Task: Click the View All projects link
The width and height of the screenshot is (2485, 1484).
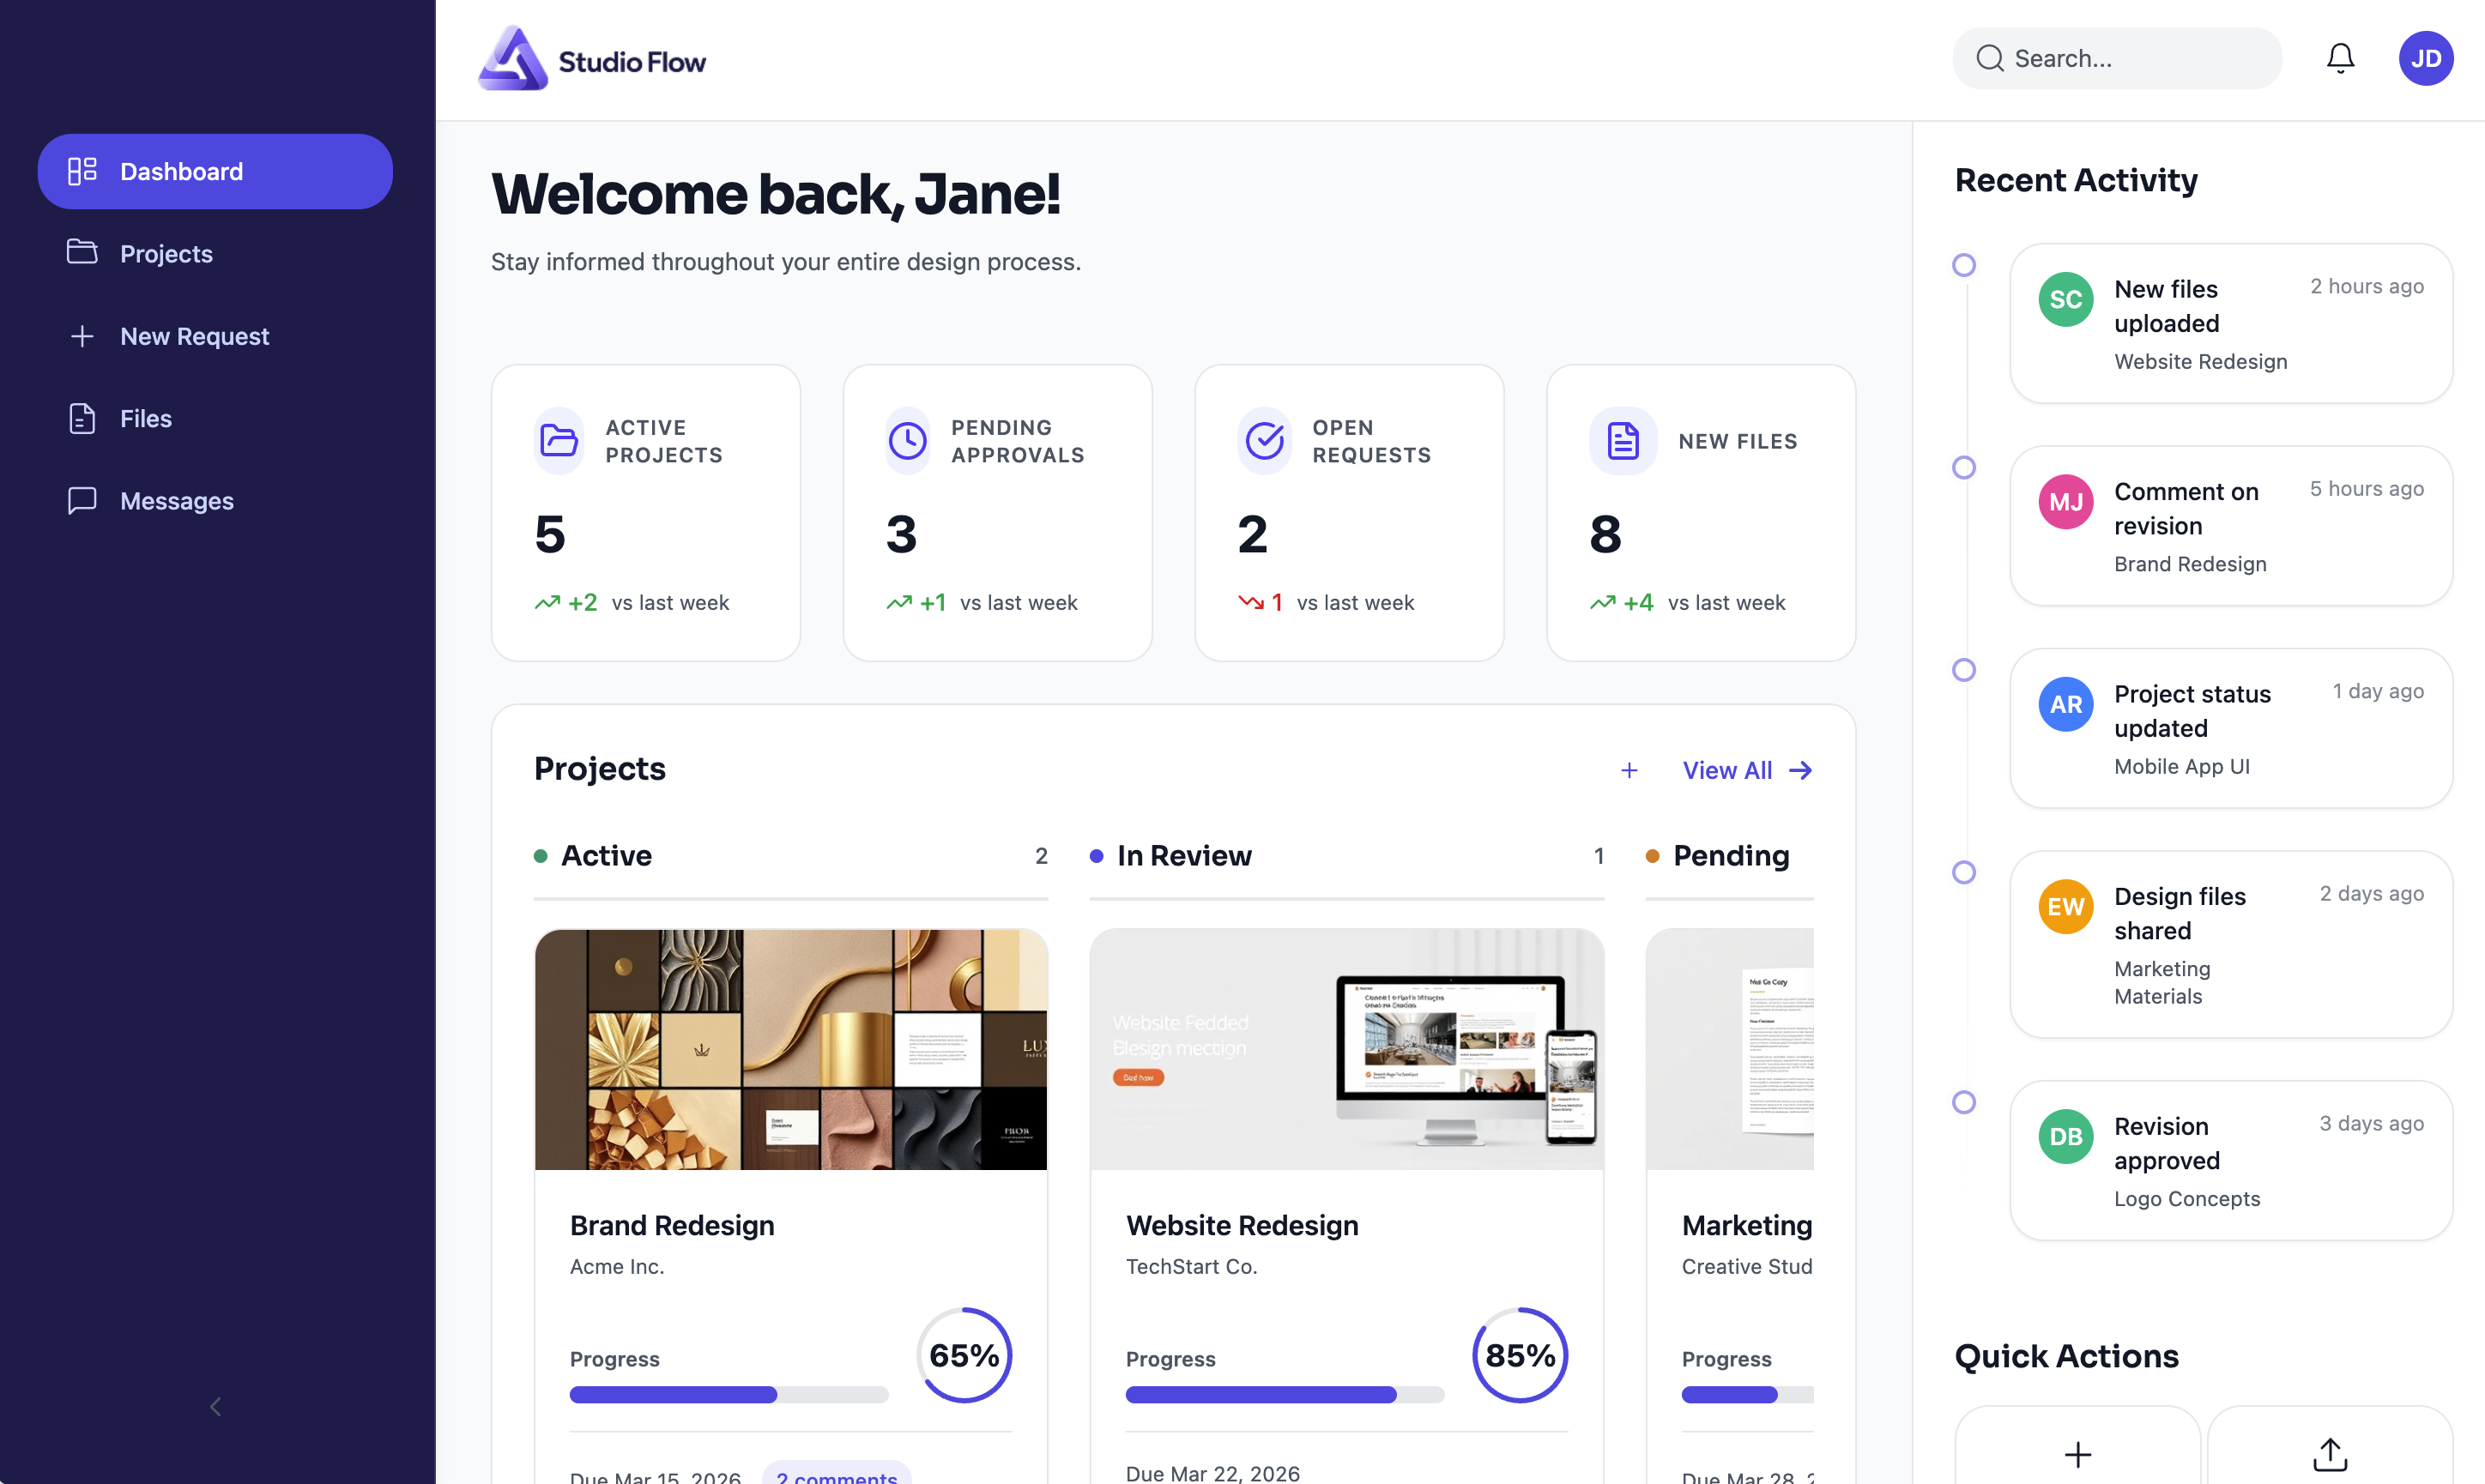Action: [1746, 770]
